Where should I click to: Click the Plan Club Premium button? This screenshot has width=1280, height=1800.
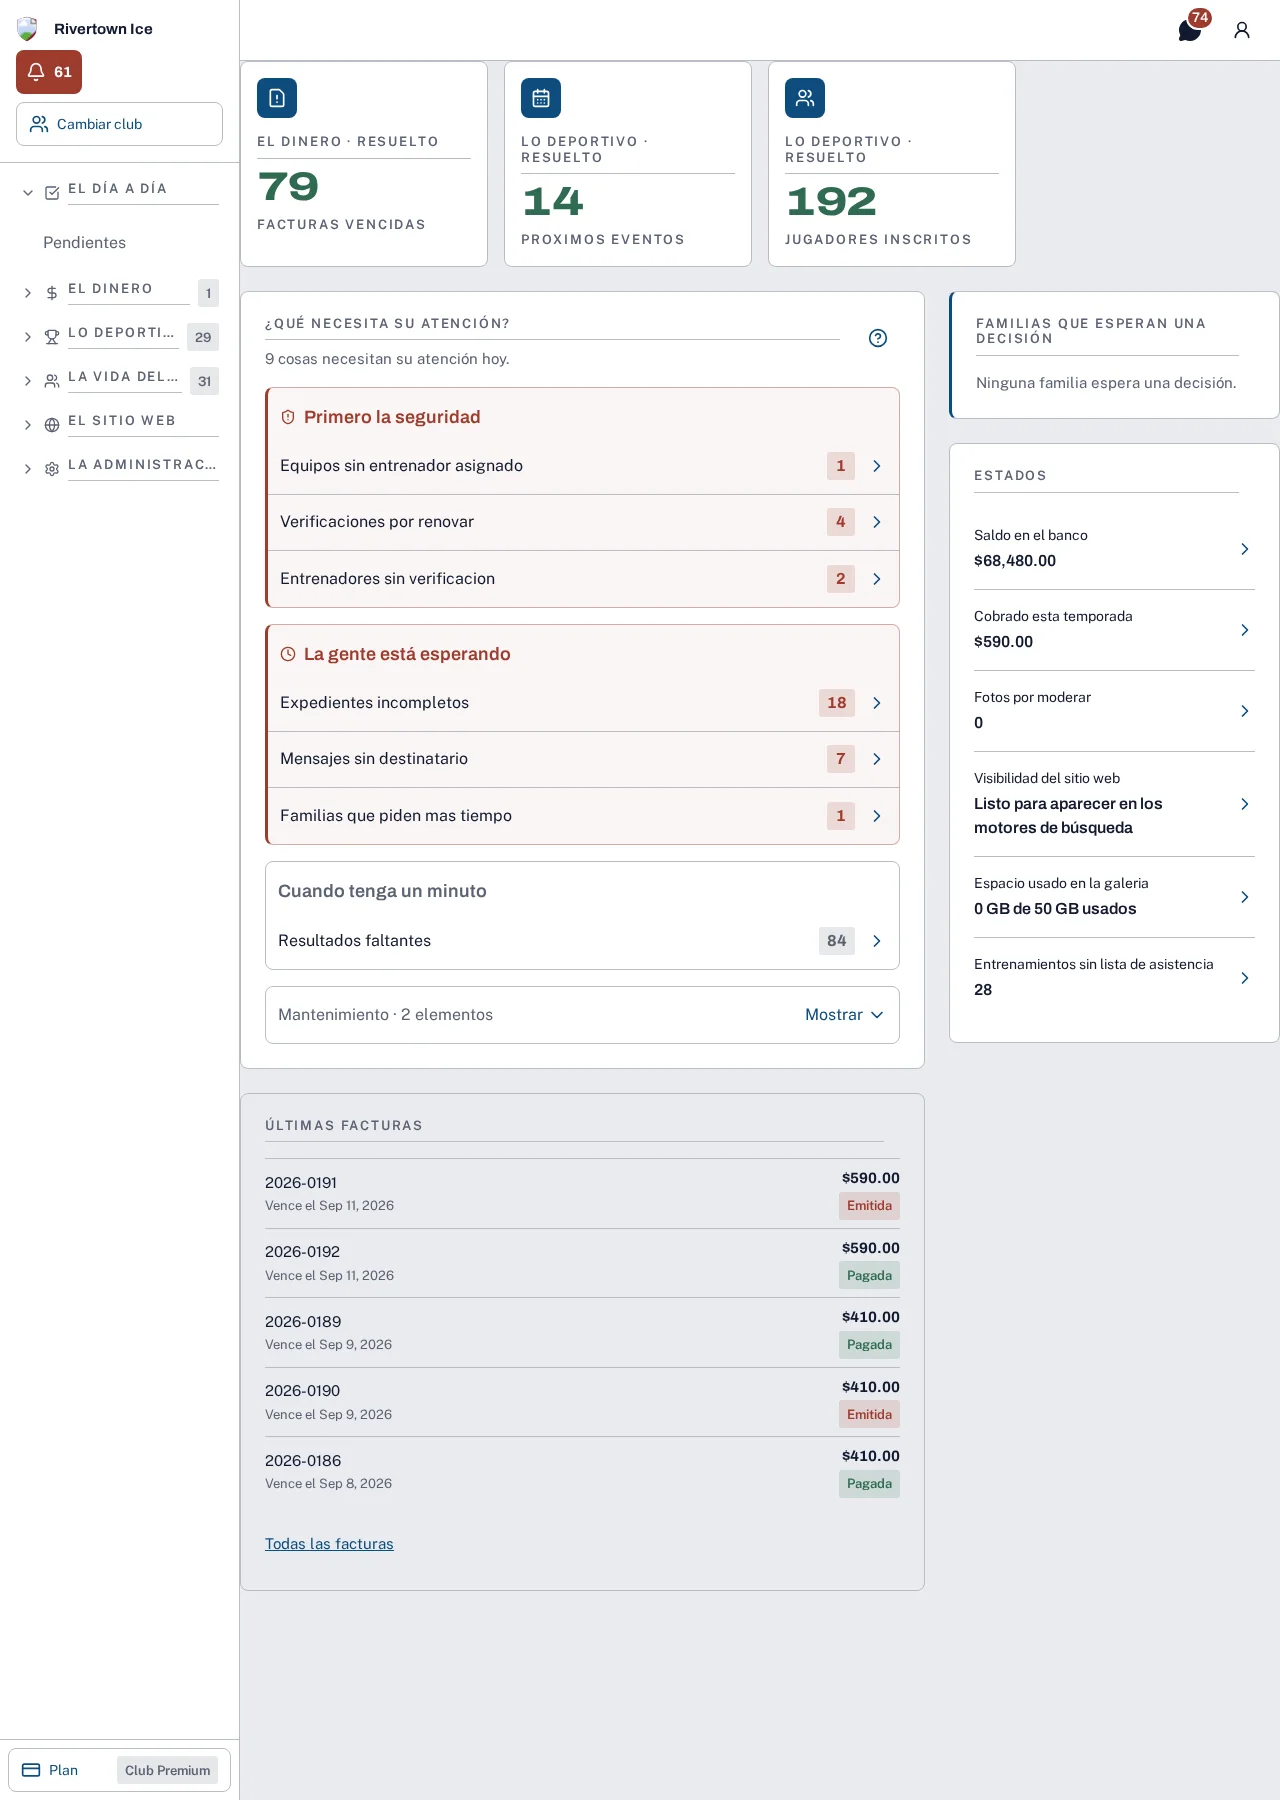pos(119,1770)
